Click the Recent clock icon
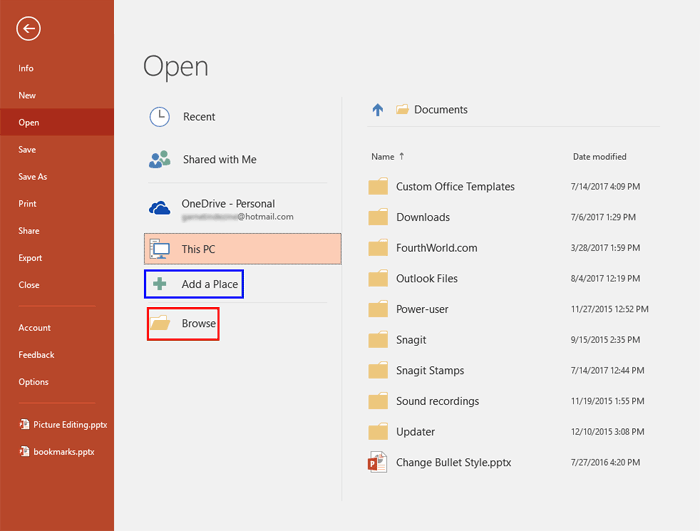Viewport: 700px width, 531px height. [x=160, y=117]
